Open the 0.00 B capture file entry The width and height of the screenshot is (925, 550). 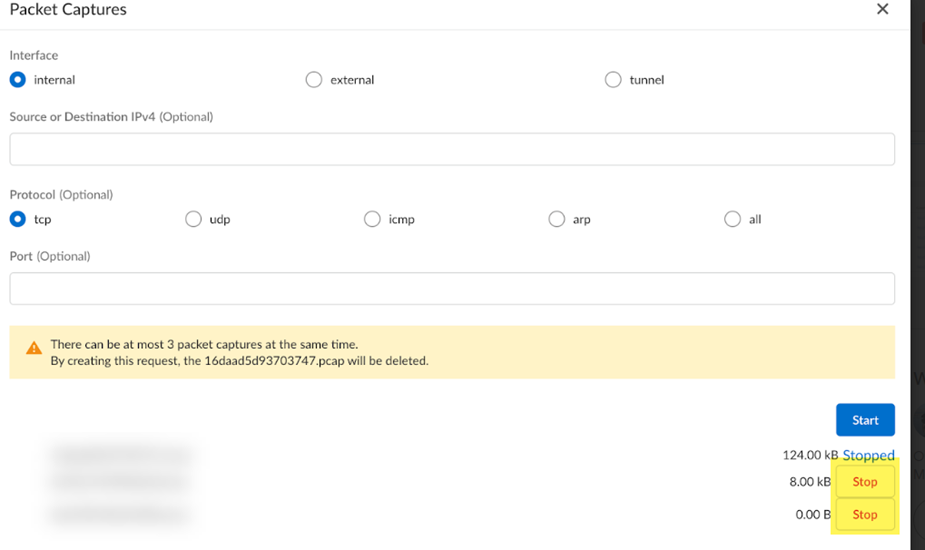click(118, 515)
